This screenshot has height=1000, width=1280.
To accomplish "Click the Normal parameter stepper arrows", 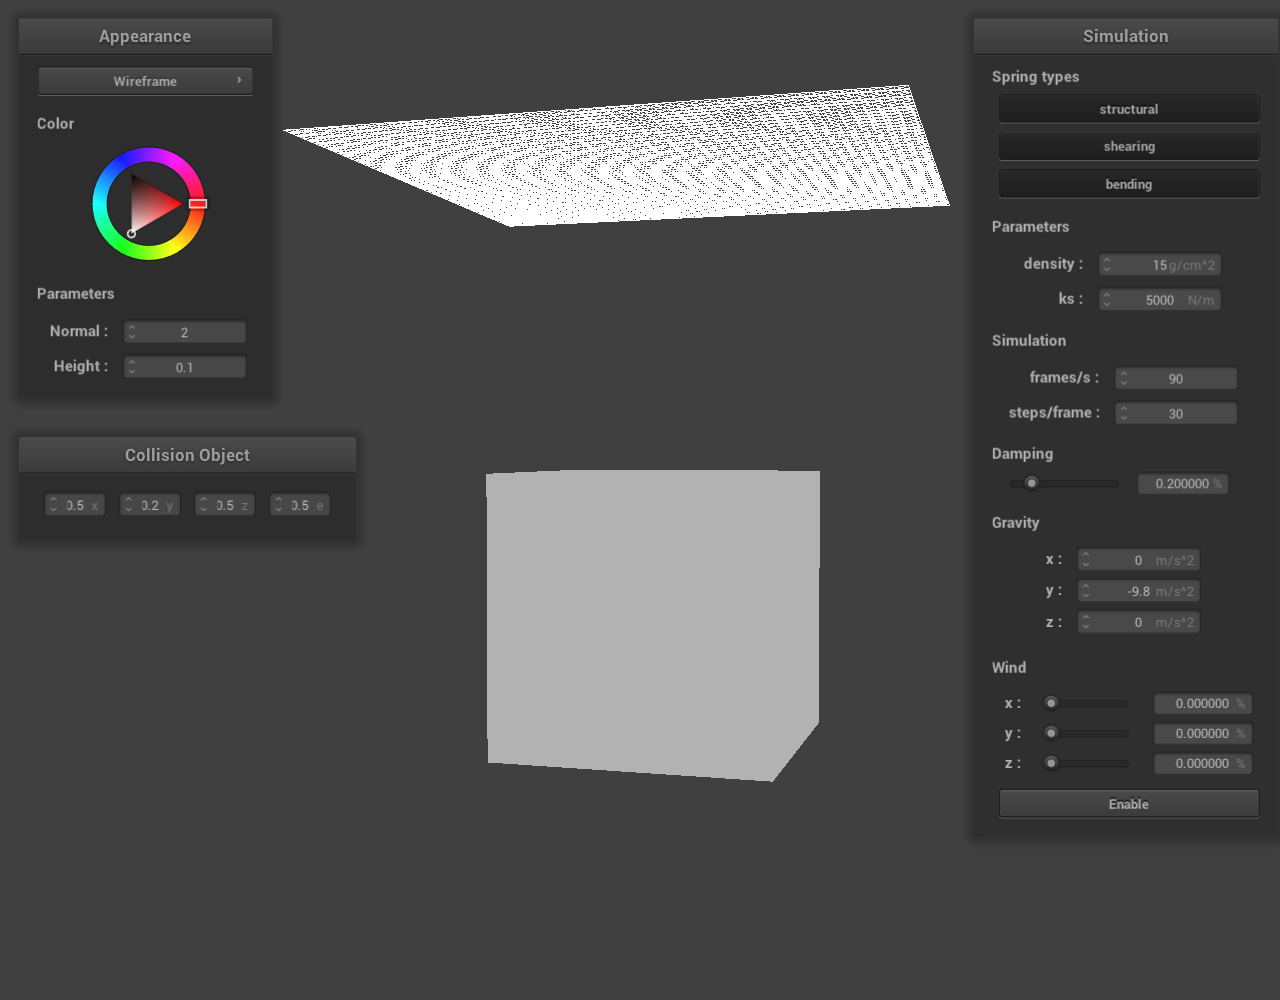I will [132, 332].
